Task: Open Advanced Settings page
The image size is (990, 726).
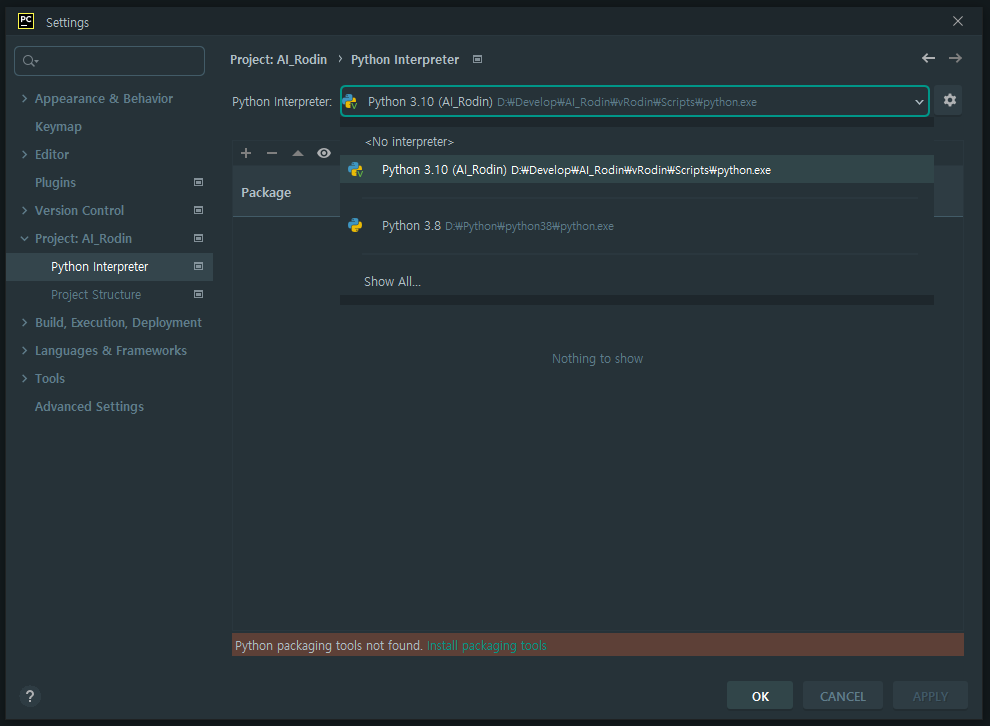Action: [x=89, y=407]
